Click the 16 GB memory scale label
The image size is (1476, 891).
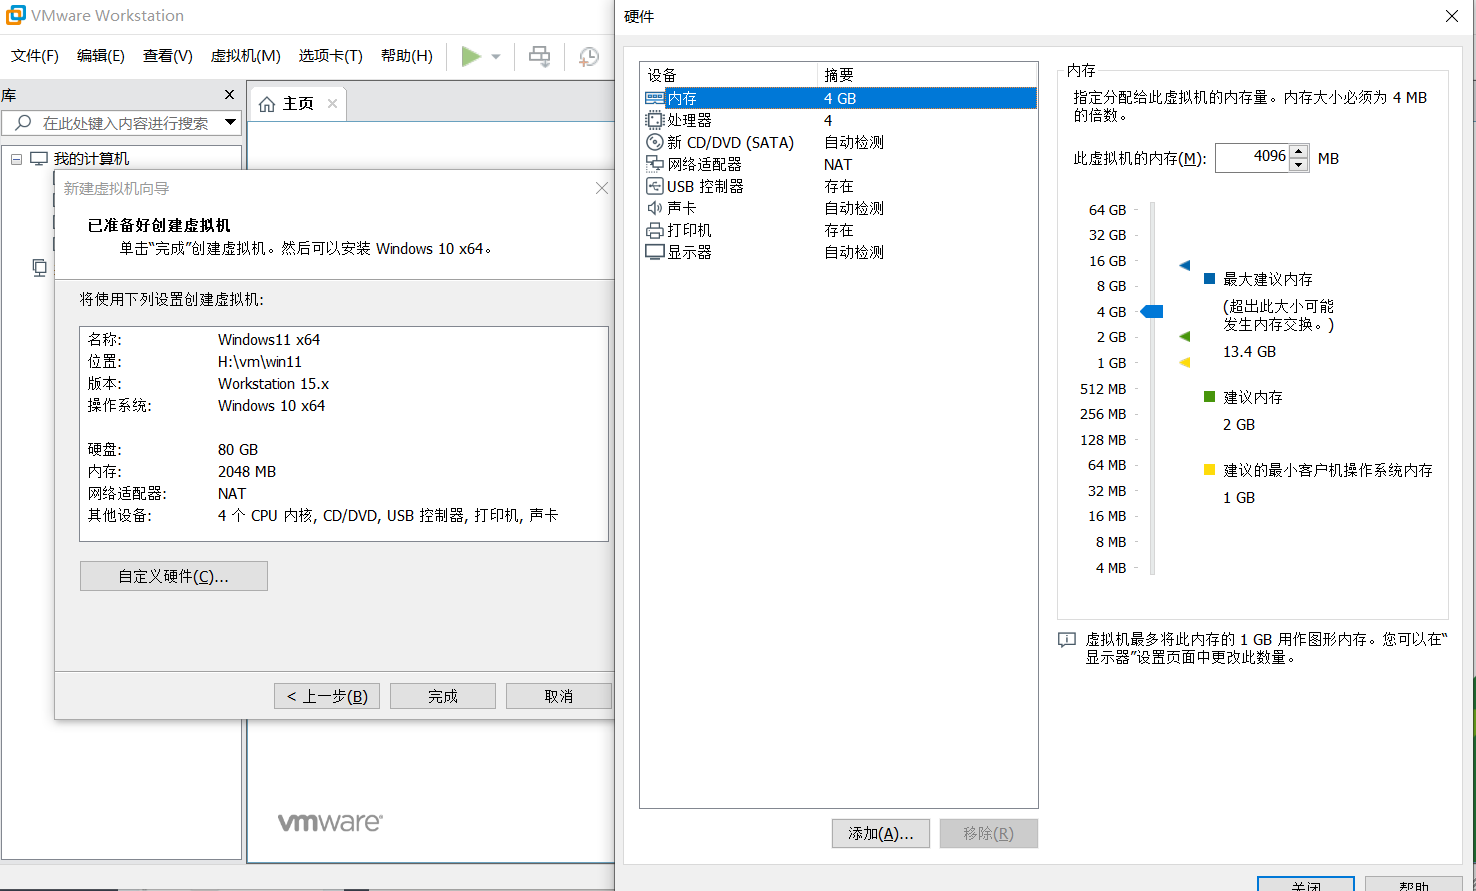[x=1107, y=261]
